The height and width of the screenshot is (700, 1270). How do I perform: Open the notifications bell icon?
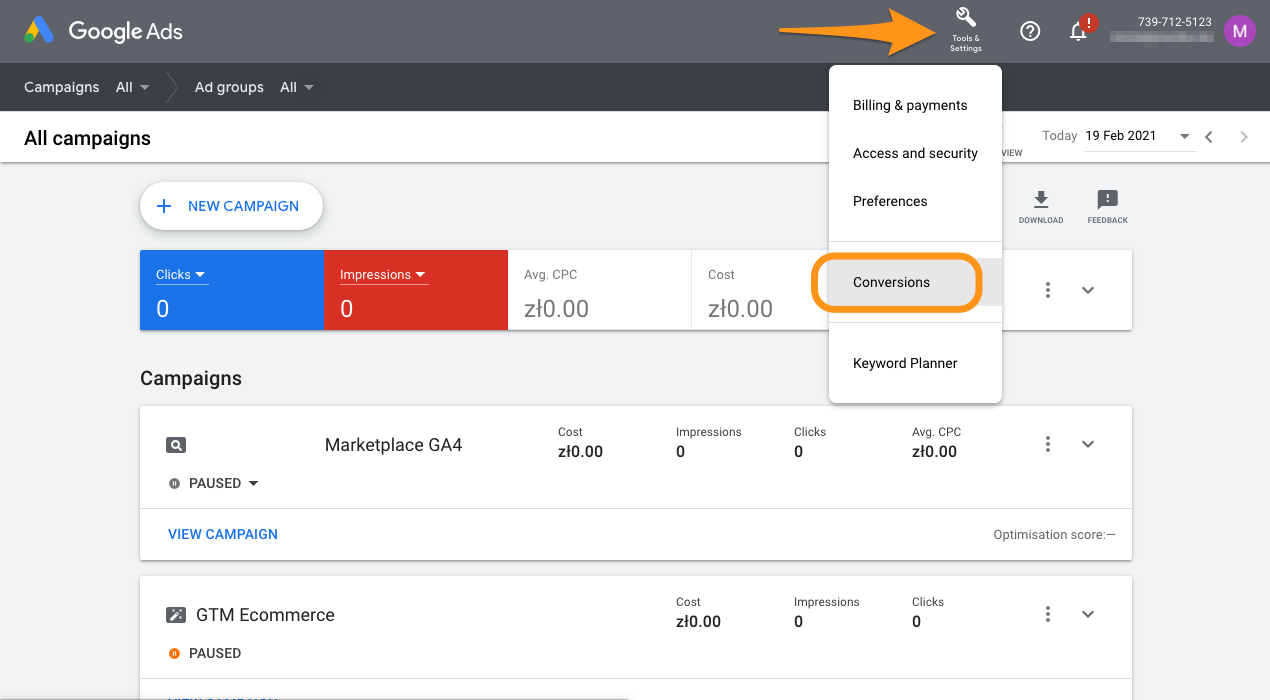tap(1079, 31)
